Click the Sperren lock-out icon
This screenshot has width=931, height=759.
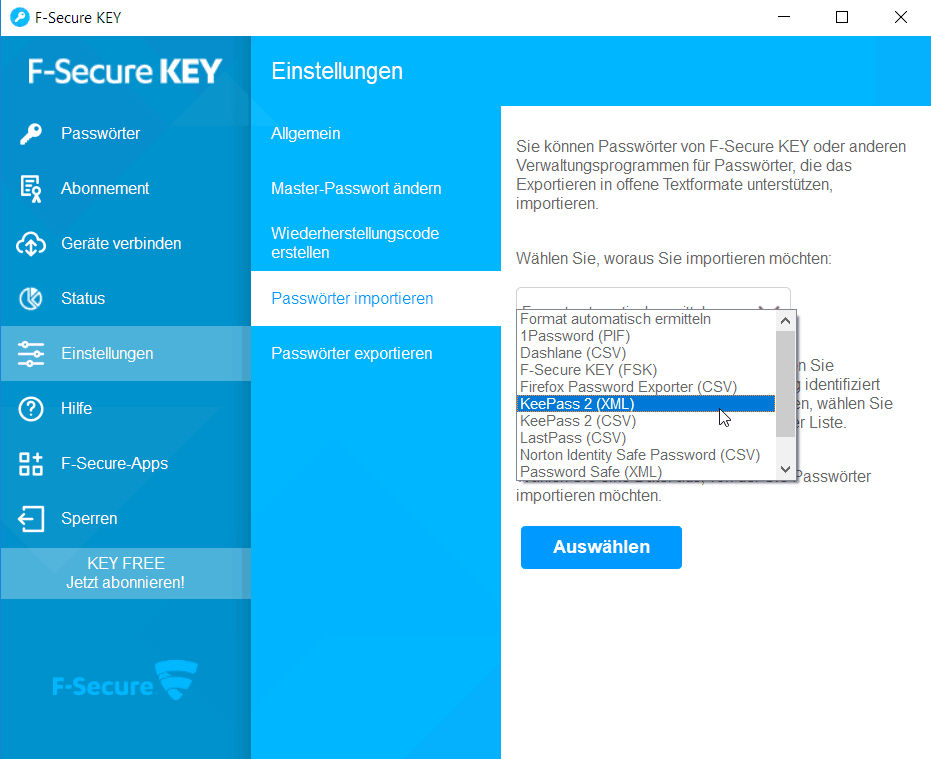click(x=31, y=518)
